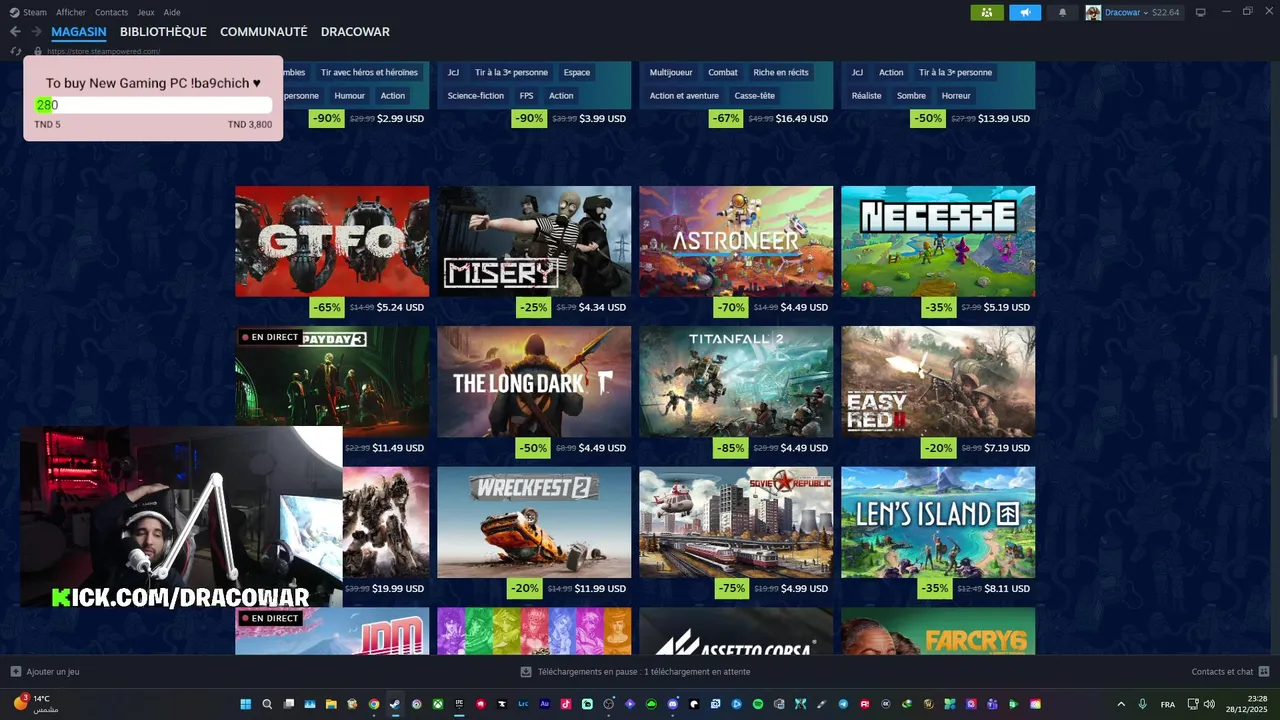Click the Steam logo in menu bar

click(14, 12)
